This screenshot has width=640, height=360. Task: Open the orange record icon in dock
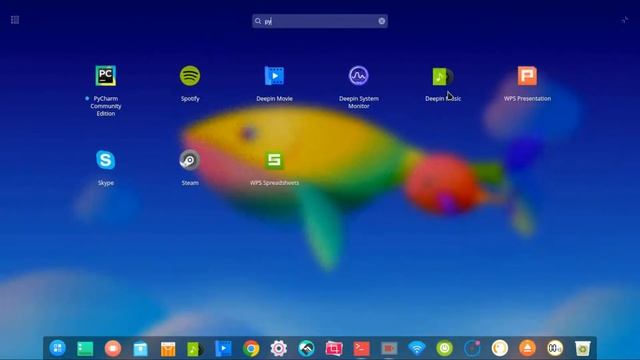click(x=113, y=348)
